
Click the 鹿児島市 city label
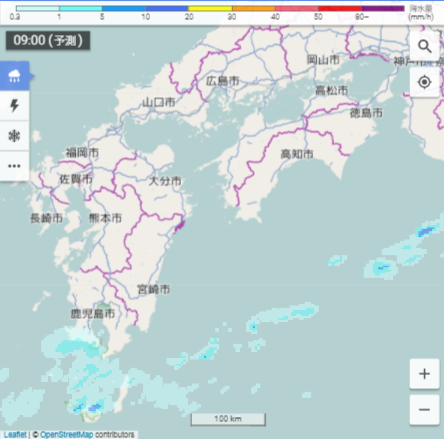click(93, 313)
